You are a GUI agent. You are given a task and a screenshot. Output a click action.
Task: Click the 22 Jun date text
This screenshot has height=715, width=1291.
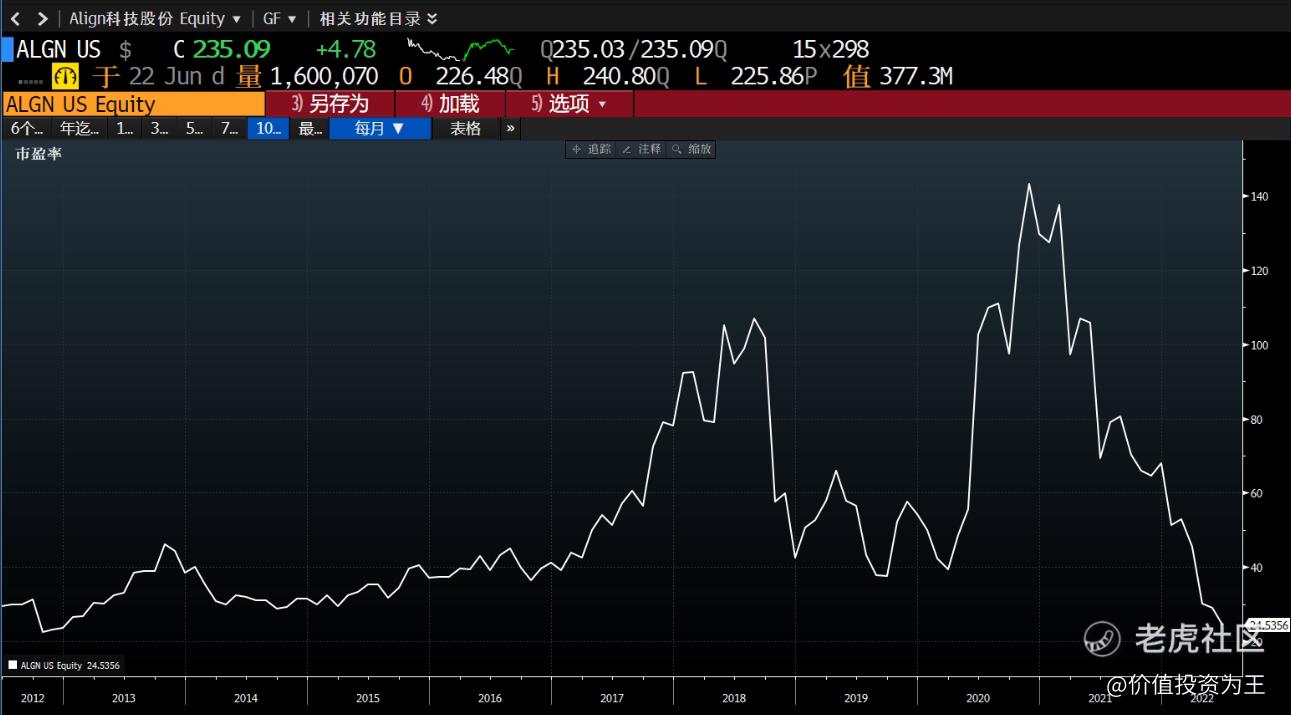coord(166,76)
